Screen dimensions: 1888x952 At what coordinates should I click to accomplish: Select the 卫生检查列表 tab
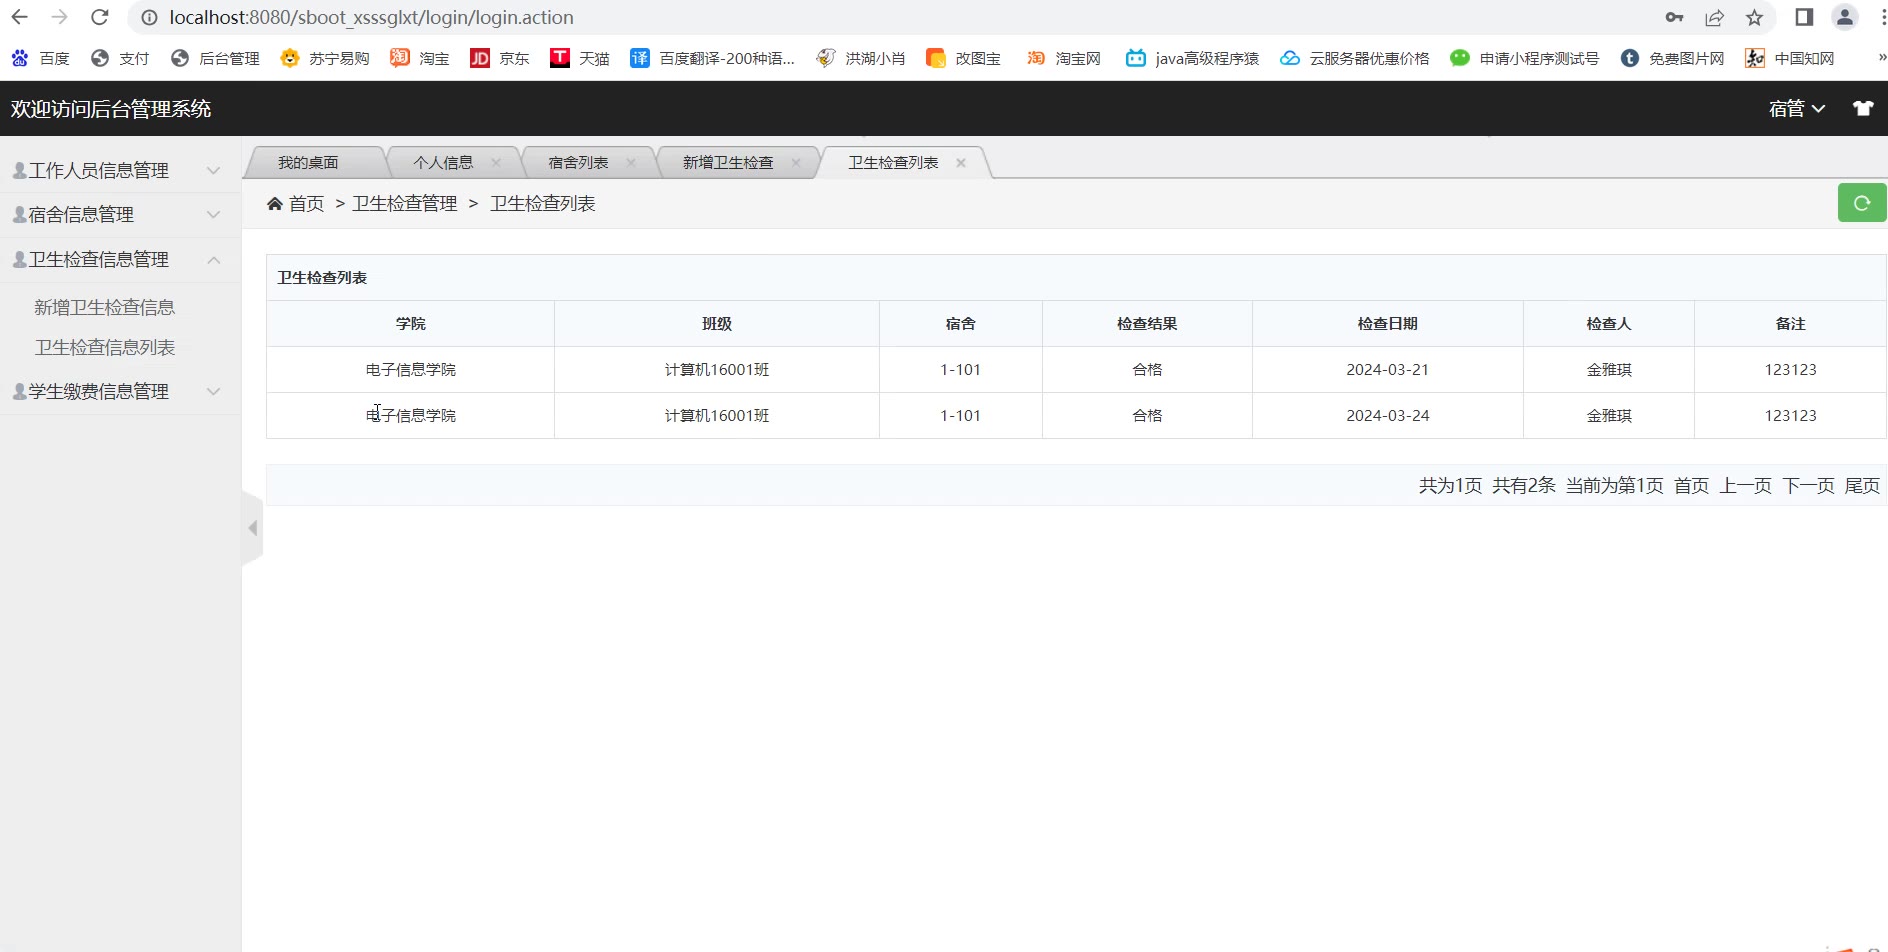pyautogui.click(x=893, y=163)
